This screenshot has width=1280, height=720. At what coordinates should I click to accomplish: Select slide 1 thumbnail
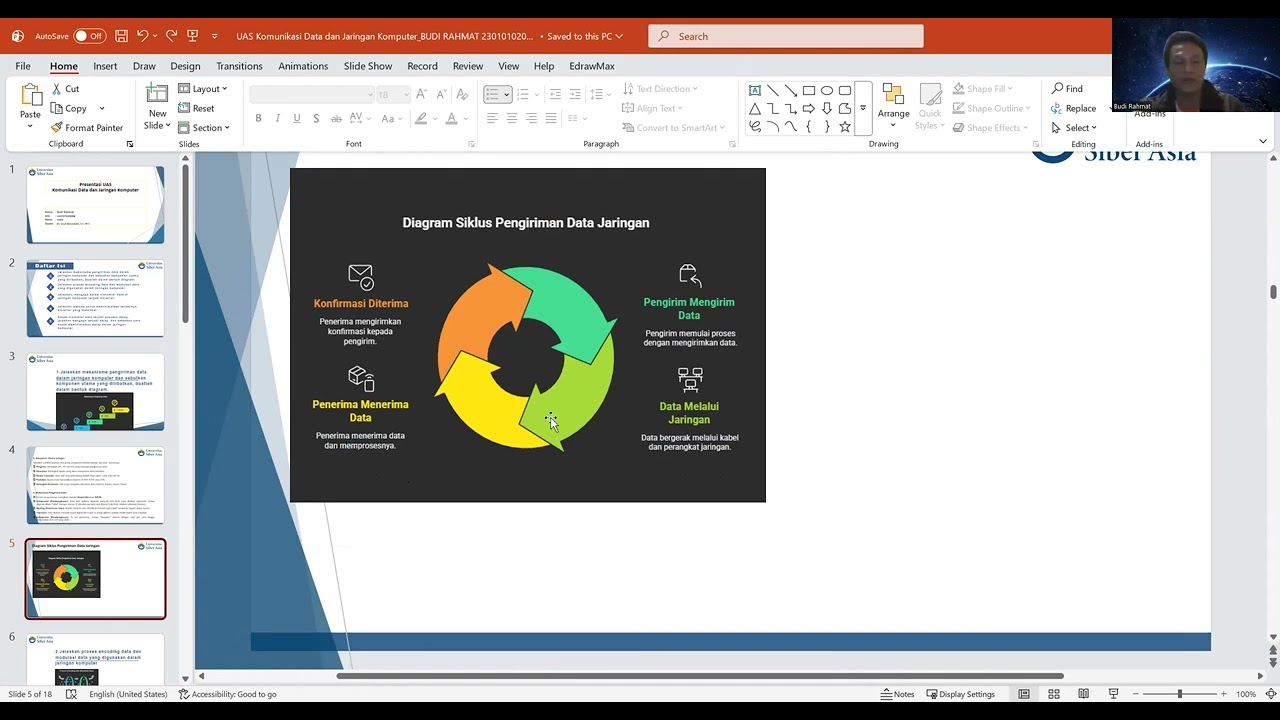click(95, 205)
